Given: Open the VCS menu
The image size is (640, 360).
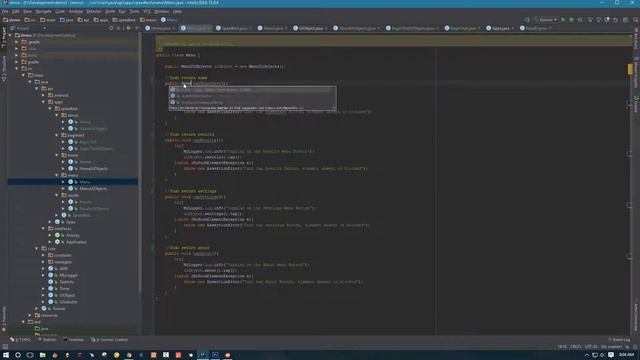Looking at the screenshot, I should coord(147,11).
